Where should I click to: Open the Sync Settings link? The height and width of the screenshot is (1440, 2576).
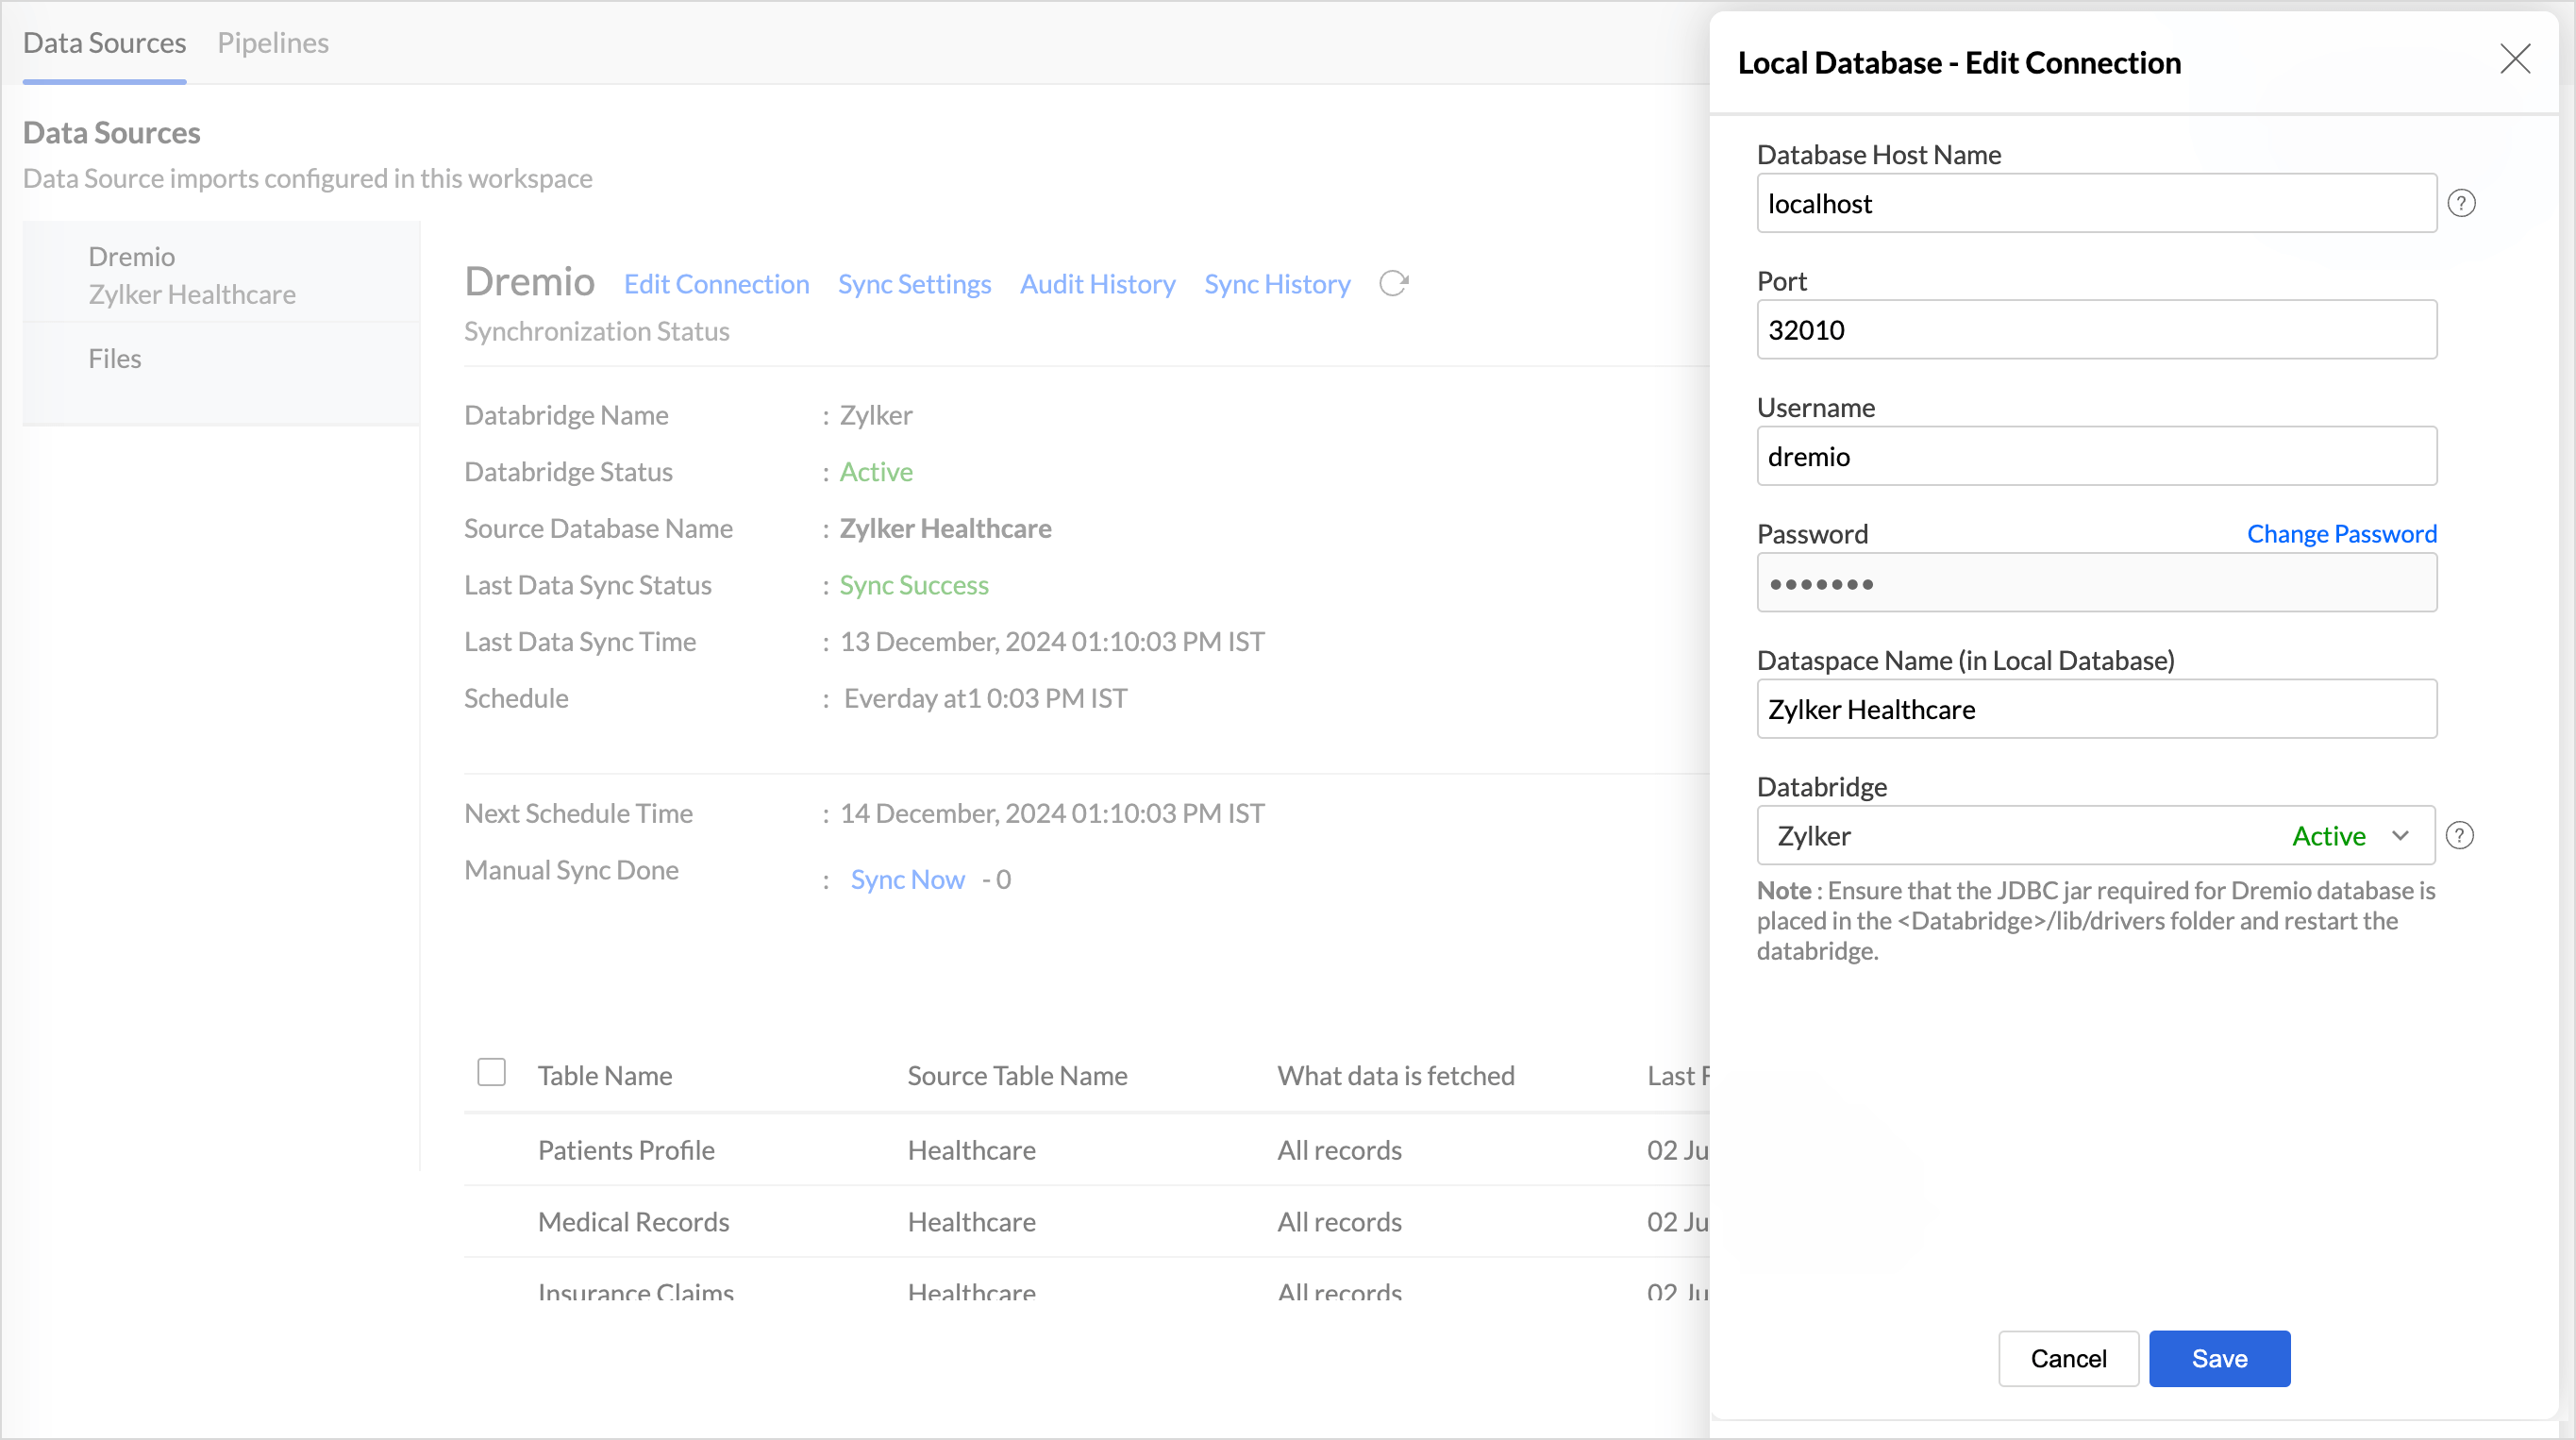(x=914, y=284)
